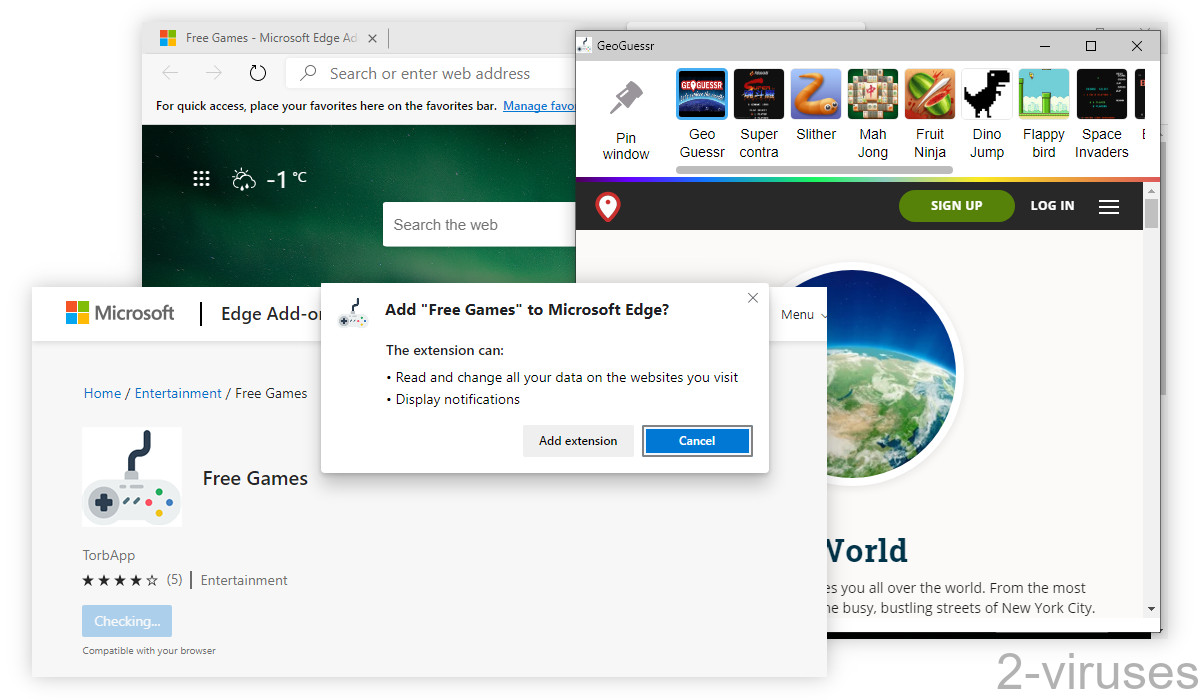The width and height of the screenshot is (1200, 700).
Task: Select the Super contra game
Action: tap(758, 93)
